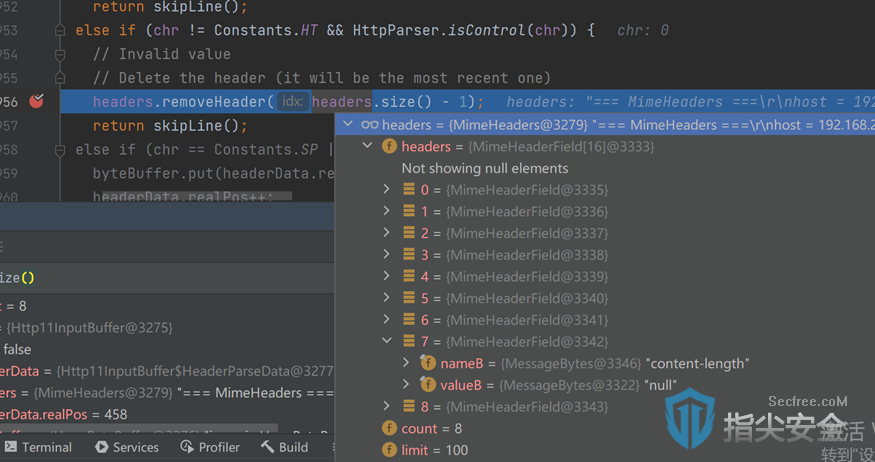Click the Build hammer icon
Screen dimensions: 875x462
click(x=267, y=447)
